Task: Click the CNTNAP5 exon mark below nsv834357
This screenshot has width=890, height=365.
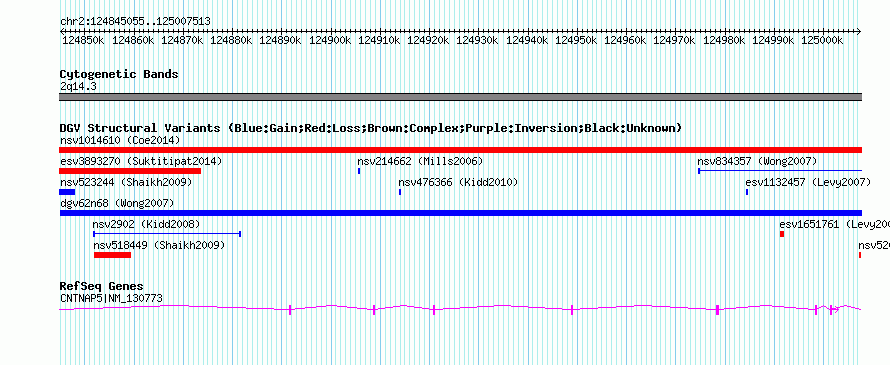Action: [x=717, y=309]
